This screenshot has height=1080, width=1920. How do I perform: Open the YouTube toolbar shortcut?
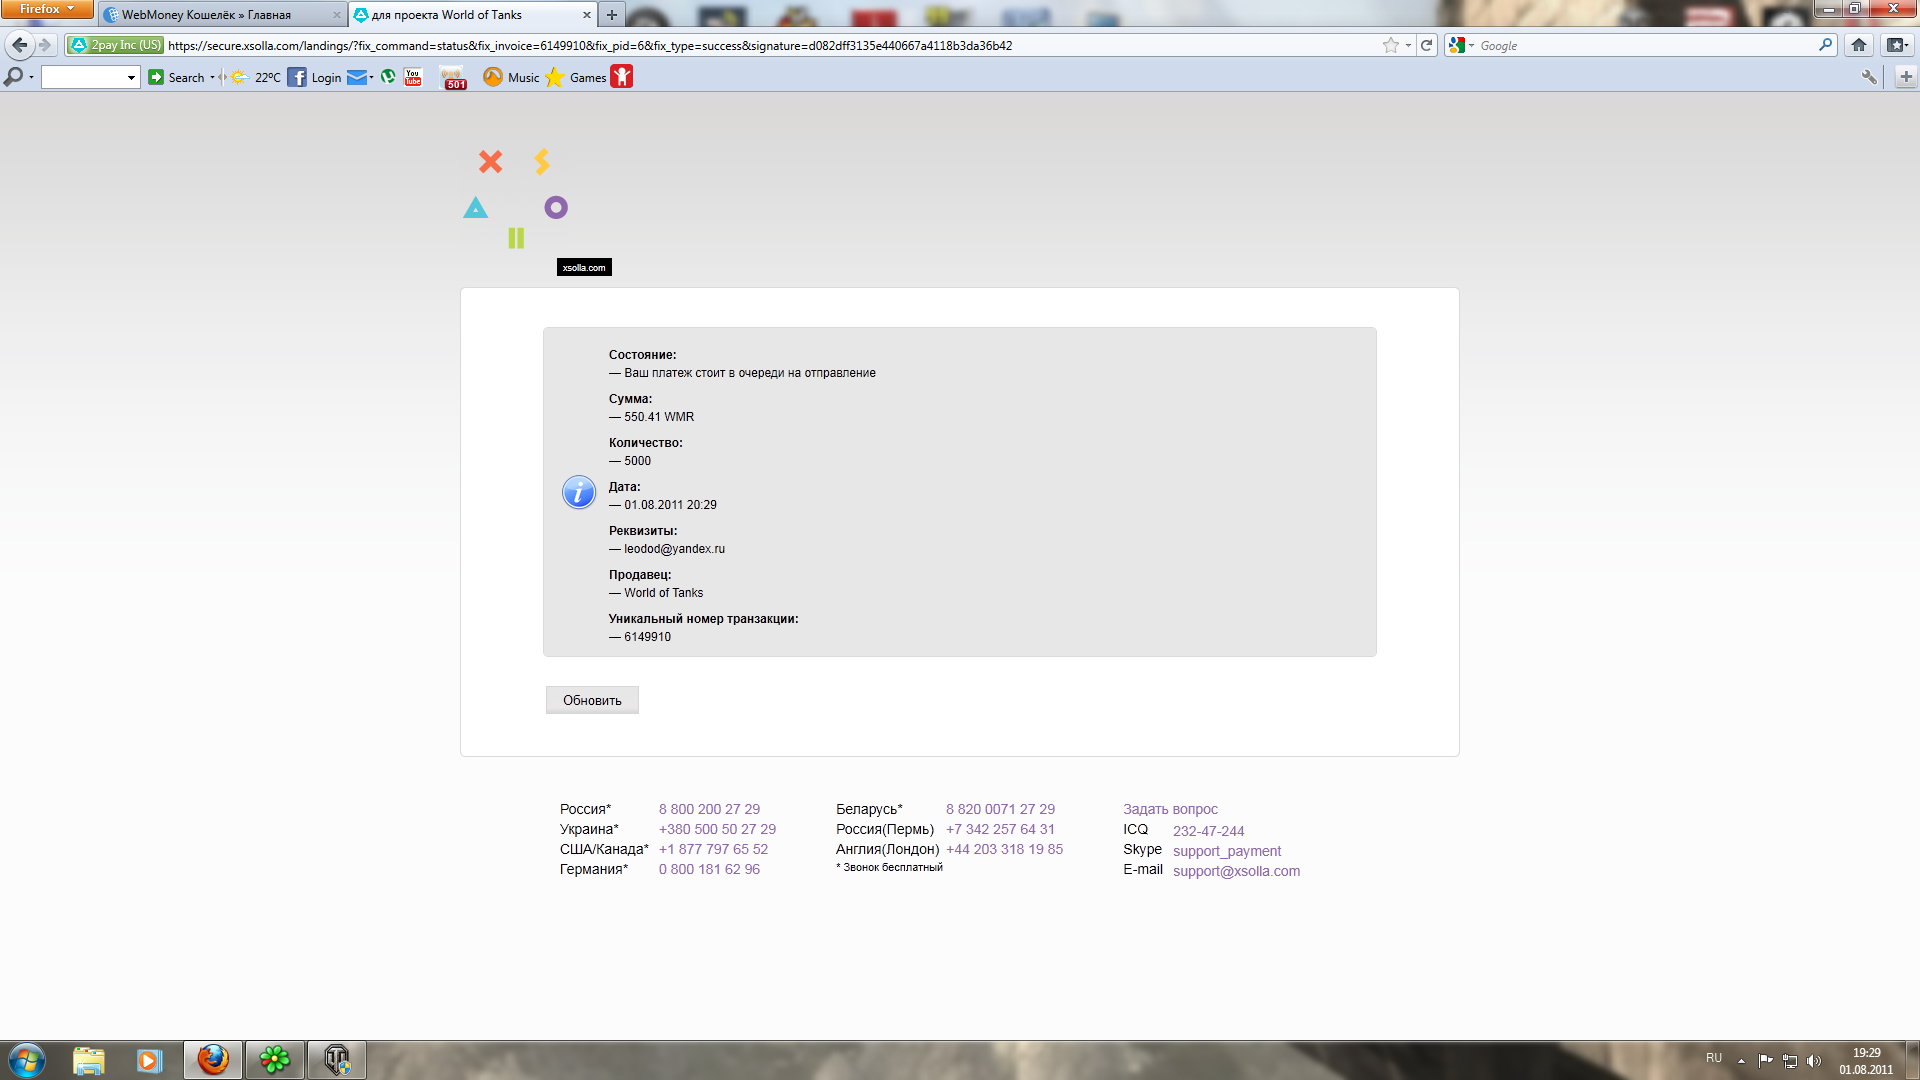tap(413, 77)
